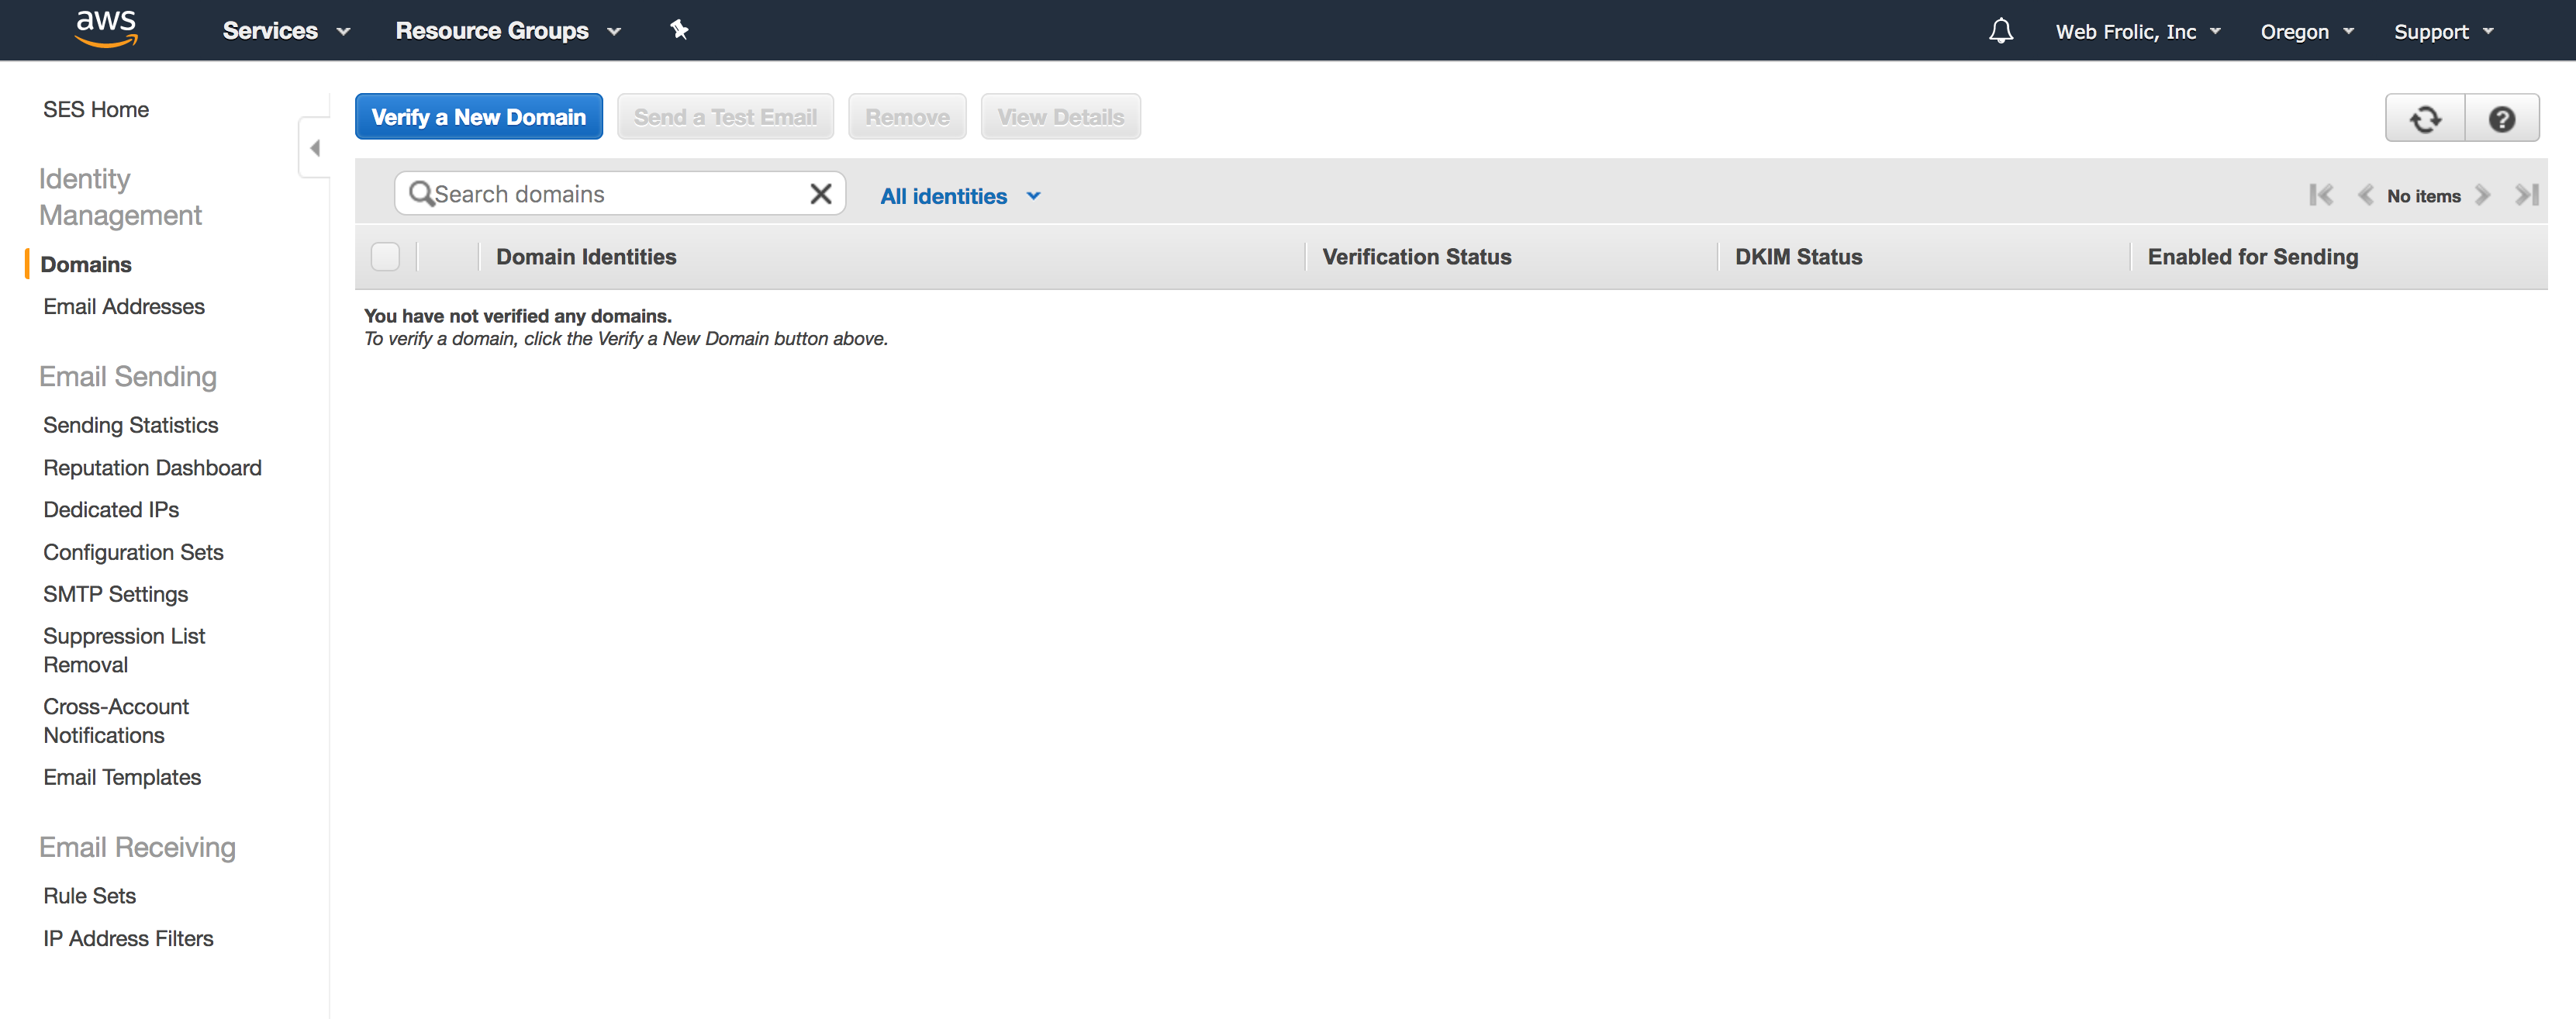
Task: Click the Verify a New Domain button
Action: [478, 117]
